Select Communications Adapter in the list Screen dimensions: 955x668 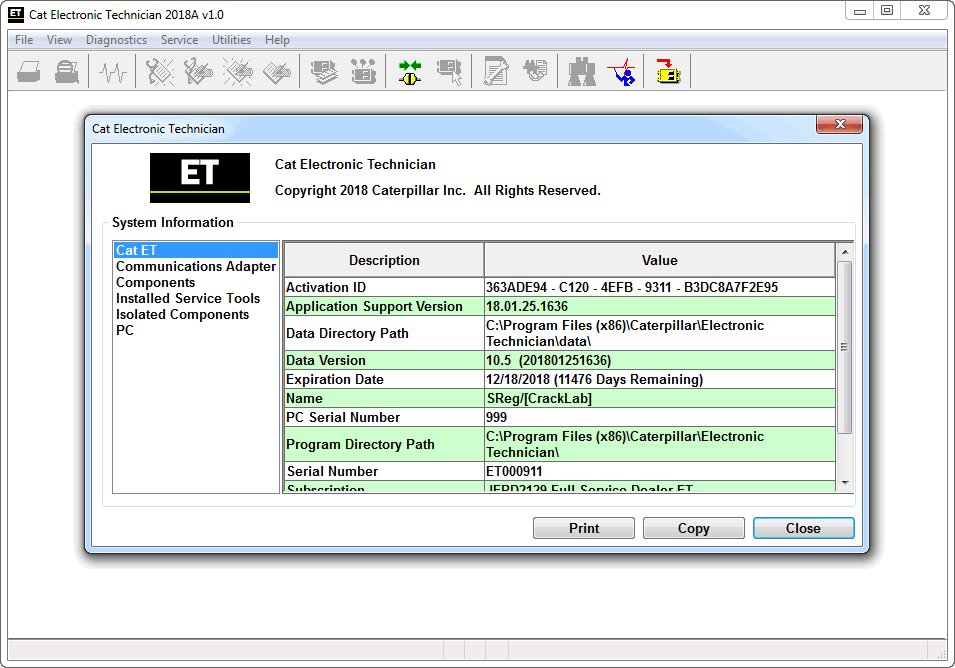pyautogui.click(x=196, y=266)
